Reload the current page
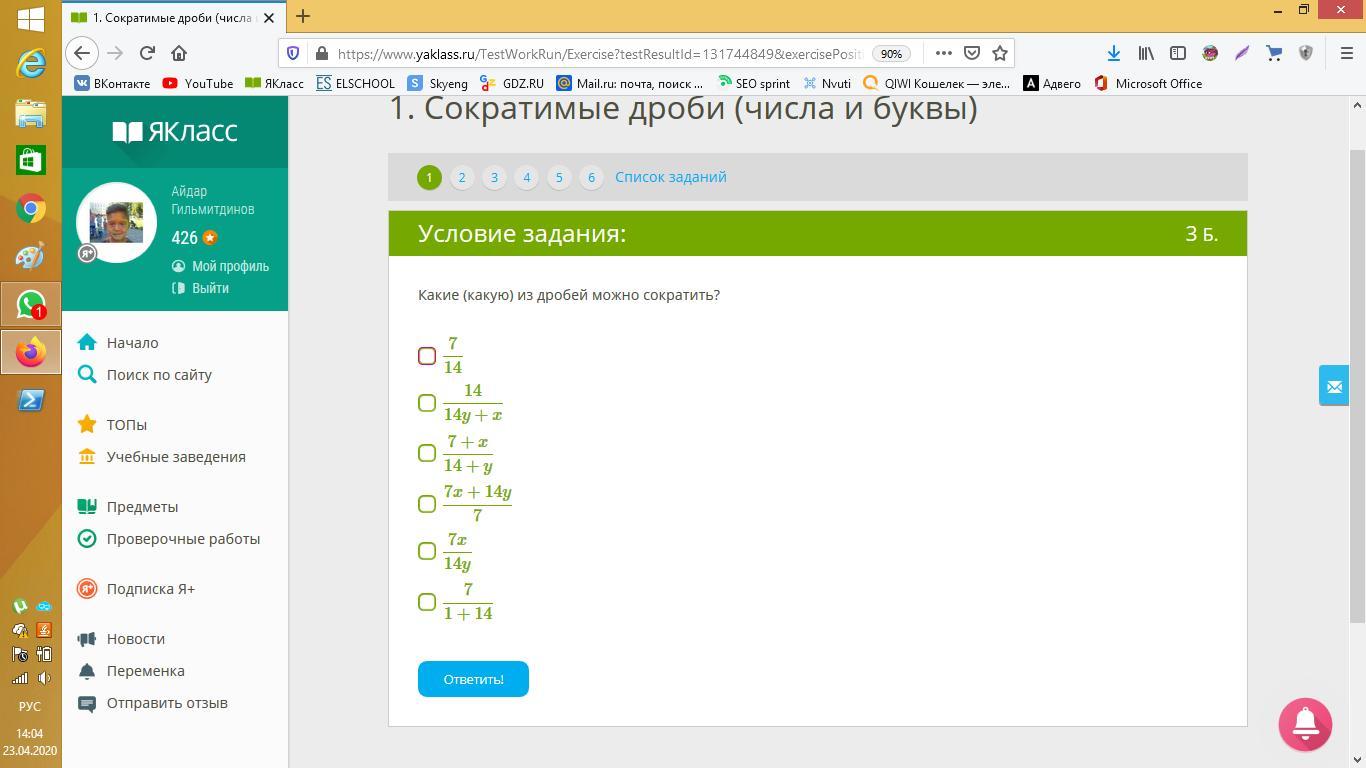 (147, 53)
